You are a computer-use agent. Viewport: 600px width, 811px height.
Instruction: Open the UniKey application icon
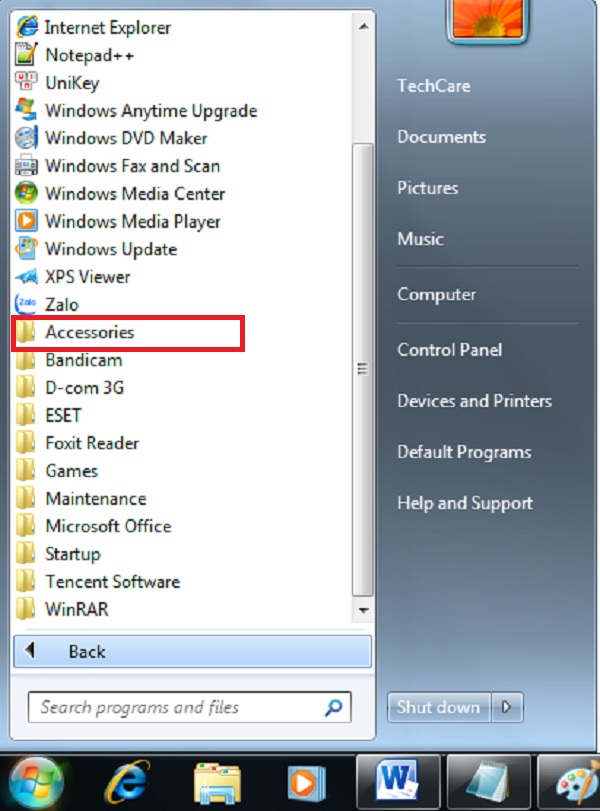tap(27, 83)
